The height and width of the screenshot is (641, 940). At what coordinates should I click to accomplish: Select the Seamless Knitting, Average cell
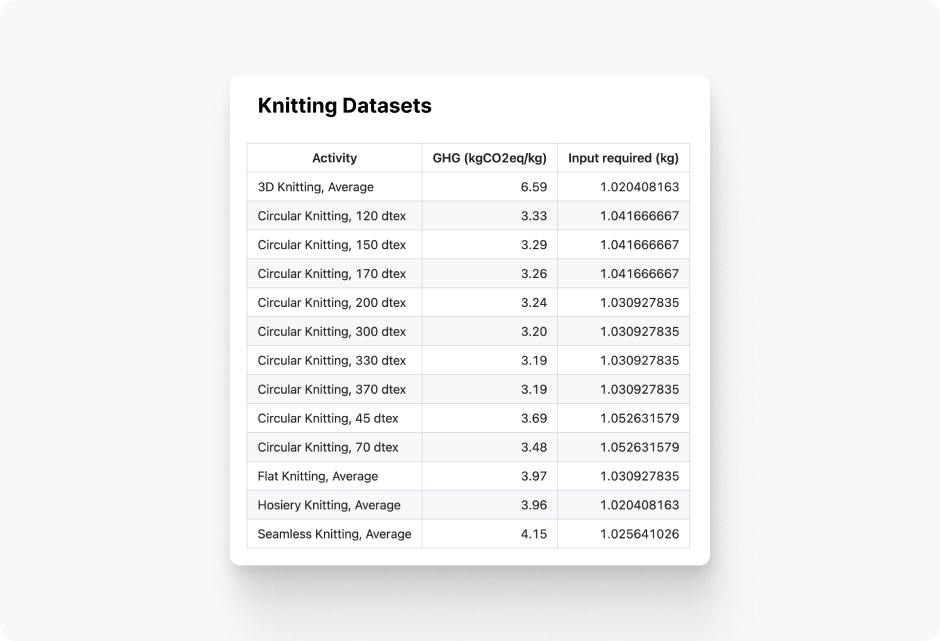pyautogui.click(x=335, y=534)
